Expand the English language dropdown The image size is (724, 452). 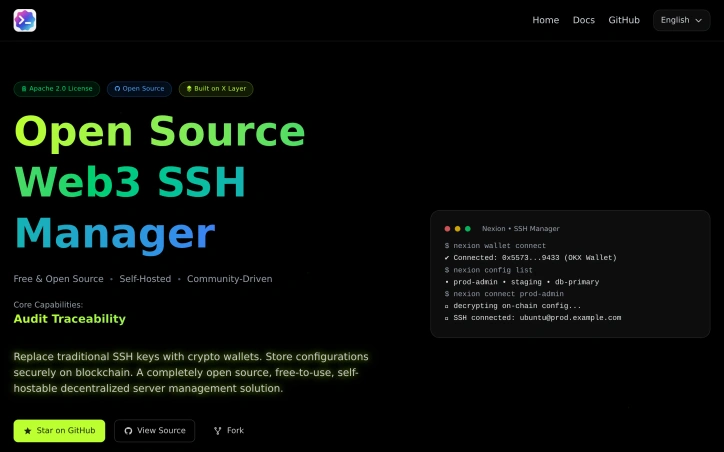[x=682, y=20]
